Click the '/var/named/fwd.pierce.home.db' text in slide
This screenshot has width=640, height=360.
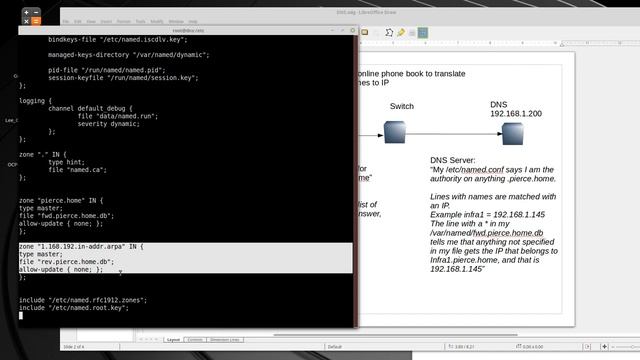click(x=486, y=233)
